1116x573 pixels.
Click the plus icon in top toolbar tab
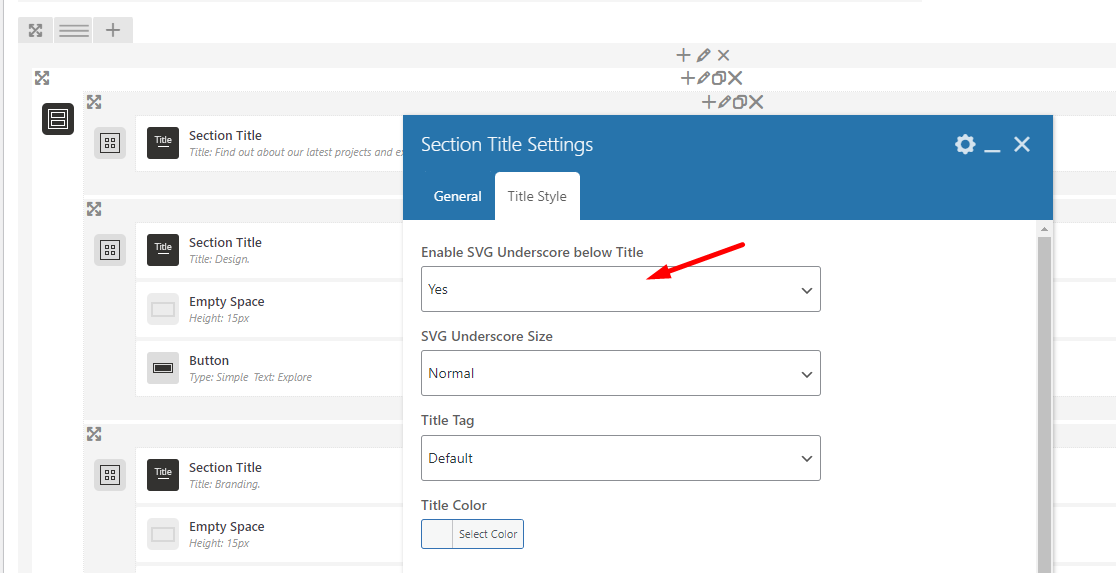113,30
